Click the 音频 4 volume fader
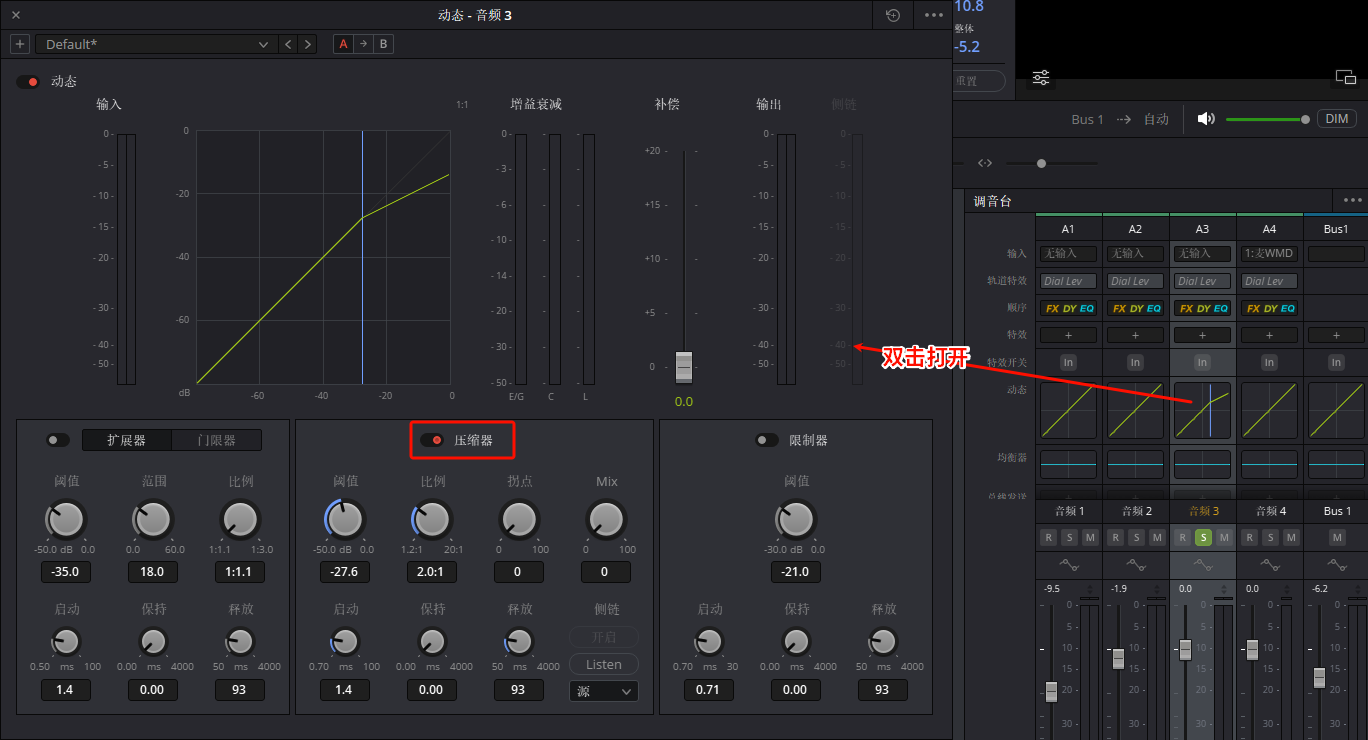Viewport: 1368px width, 740px height. (x=1252, y=650)
